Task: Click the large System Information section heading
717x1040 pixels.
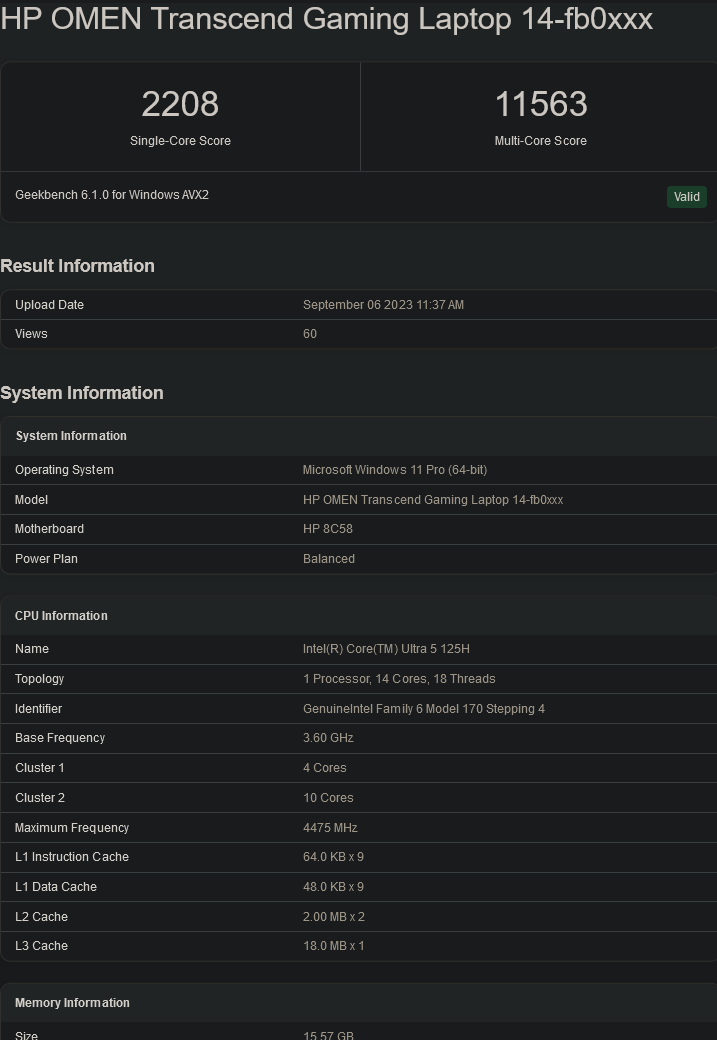Action: (82, 393)
